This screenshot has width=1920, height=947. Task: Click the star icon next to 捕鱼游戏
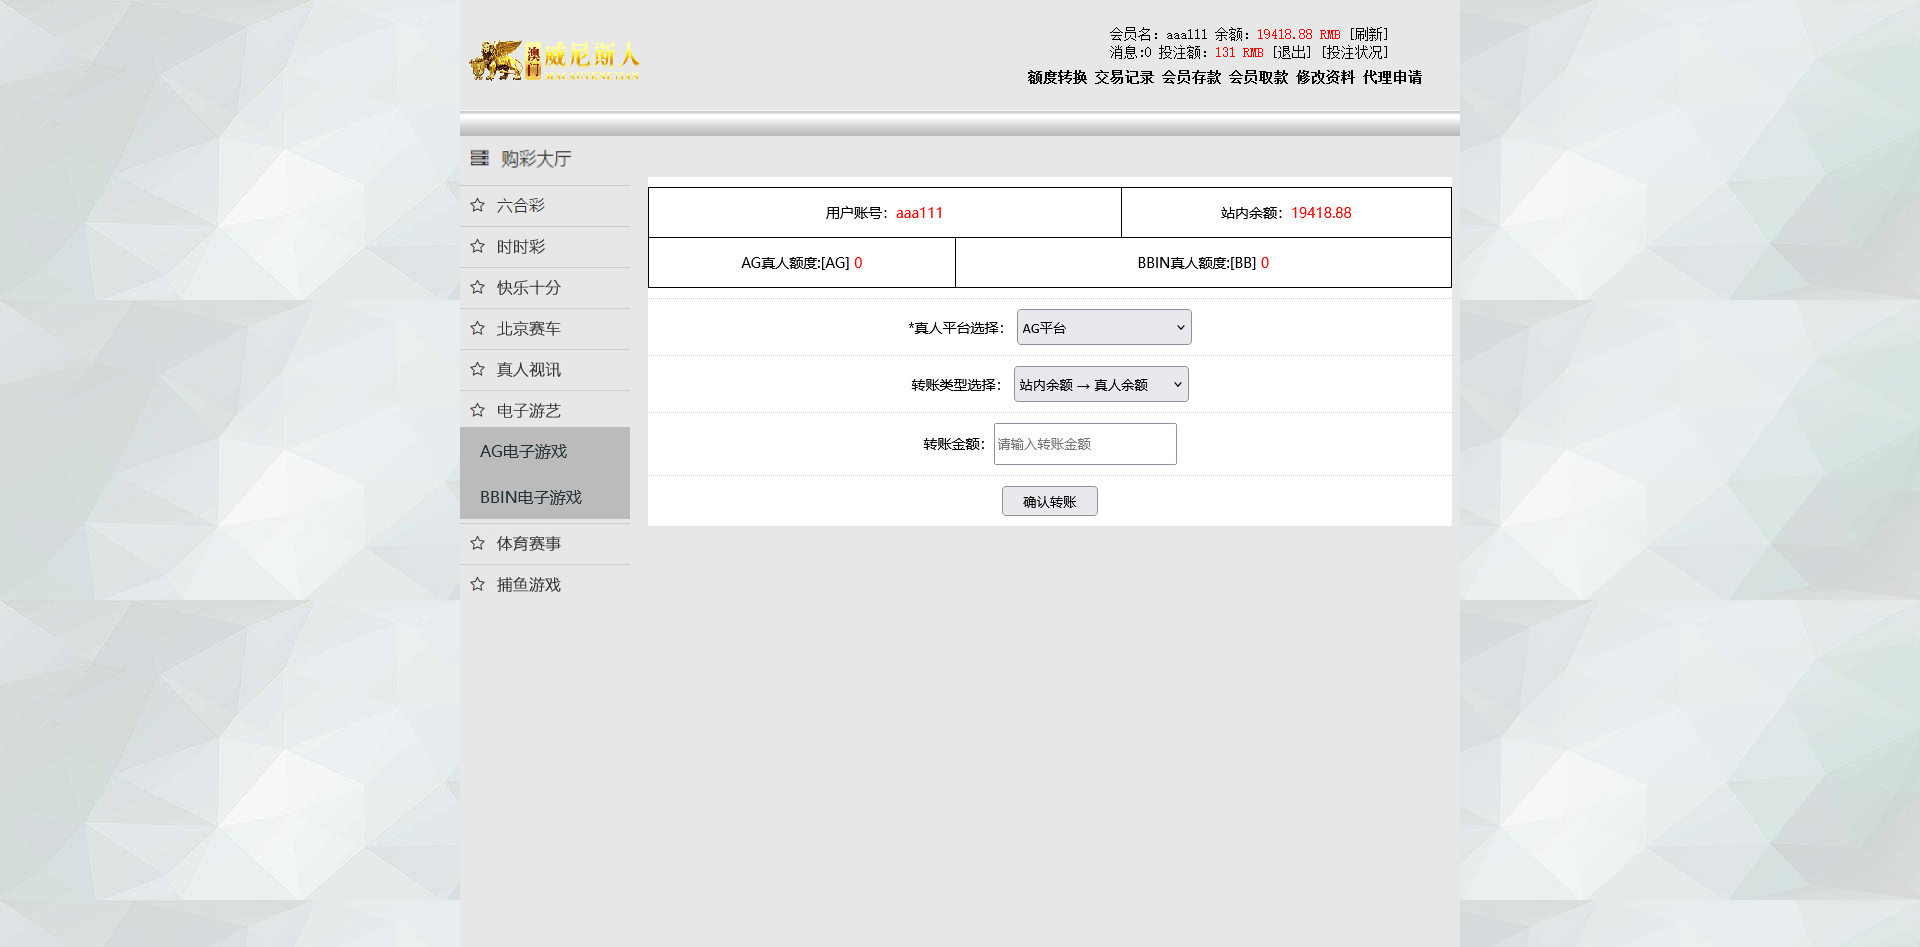coord(477,583)
